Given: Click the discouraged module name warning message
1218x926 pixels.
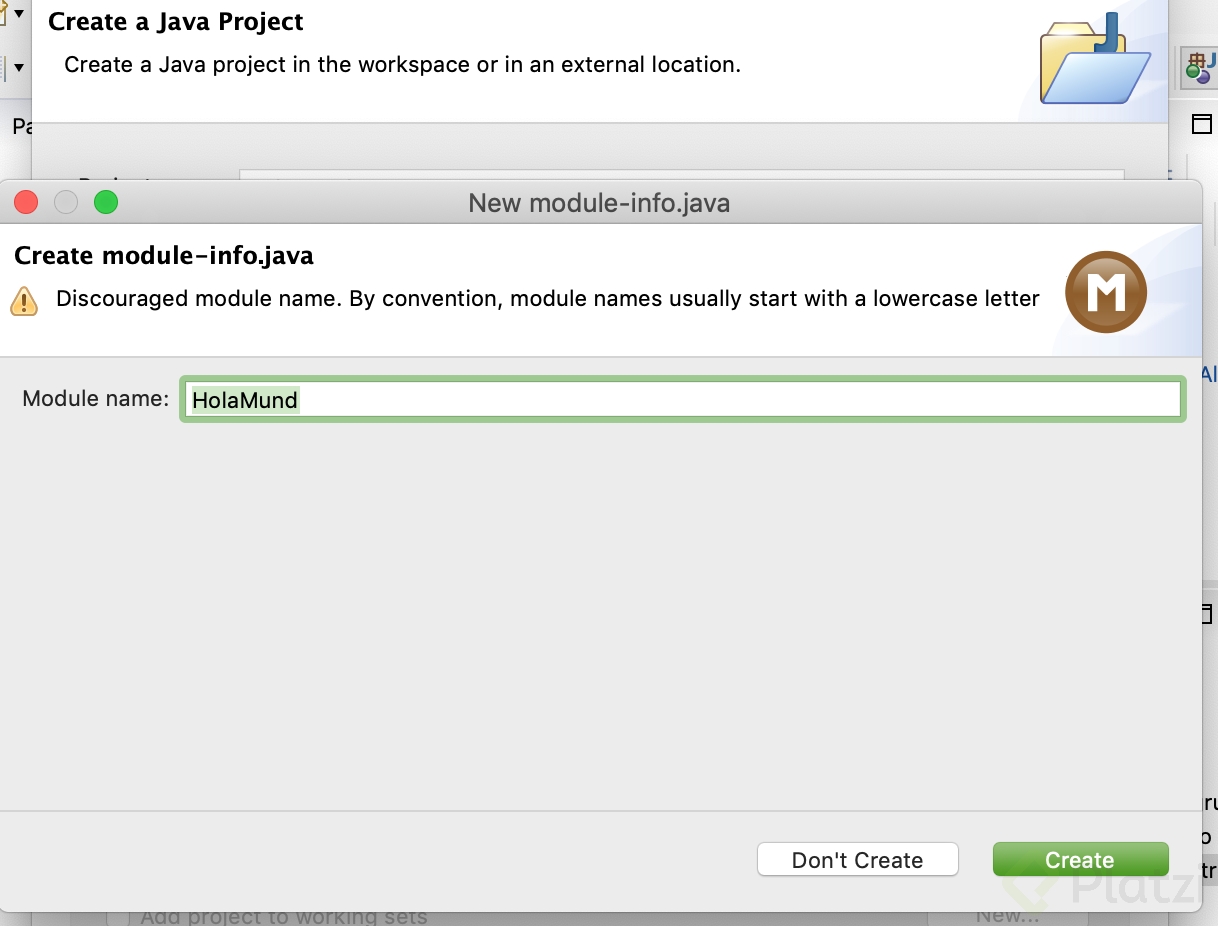Looking at the screenshot, I should pos(547,299).
